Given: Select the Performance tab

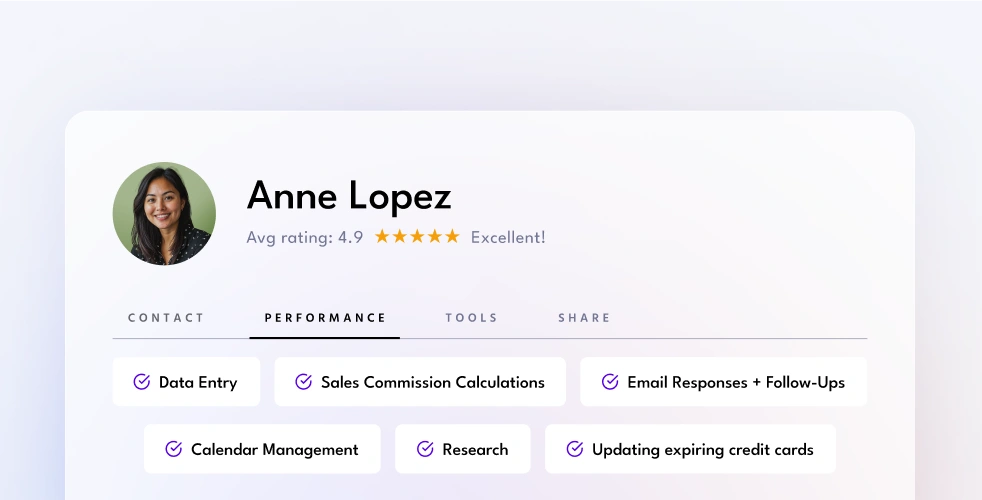Looking at the screenshot, I should pyautogui.click(x=325, y=318).
